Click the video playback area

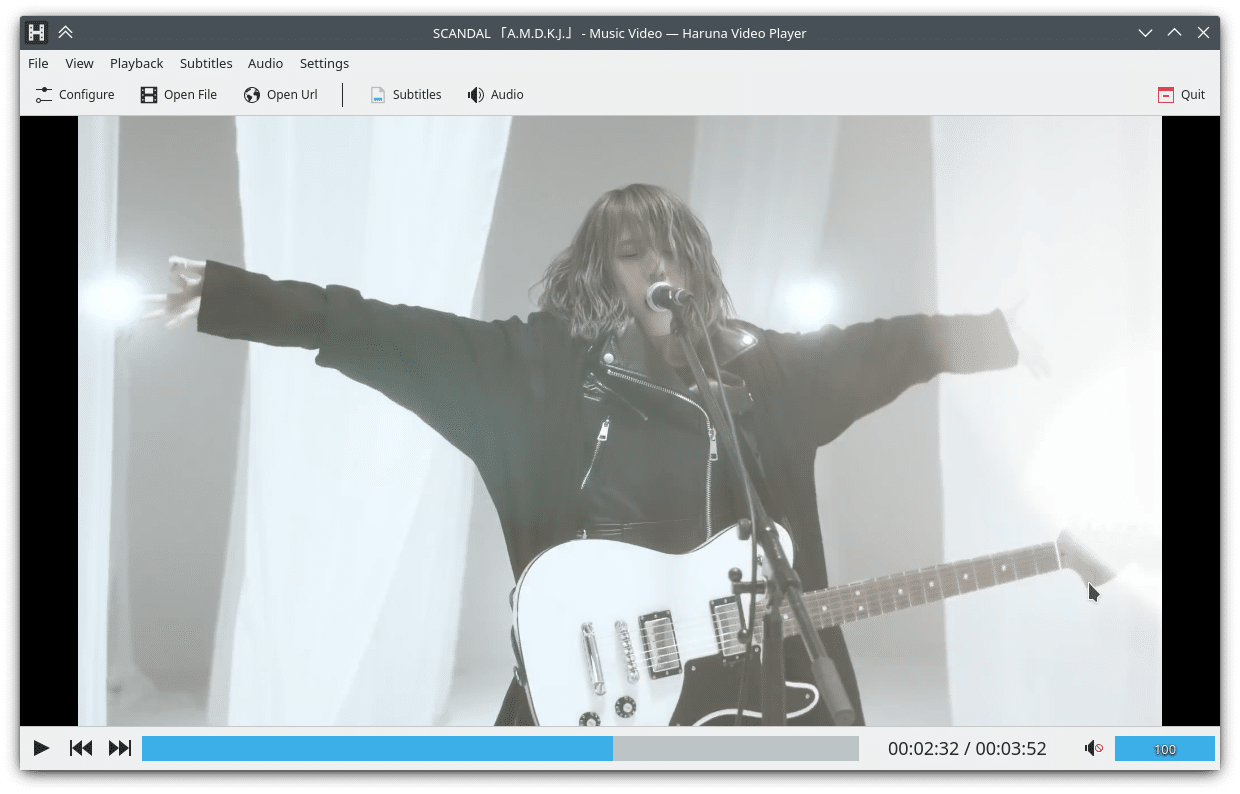point(620,421)
